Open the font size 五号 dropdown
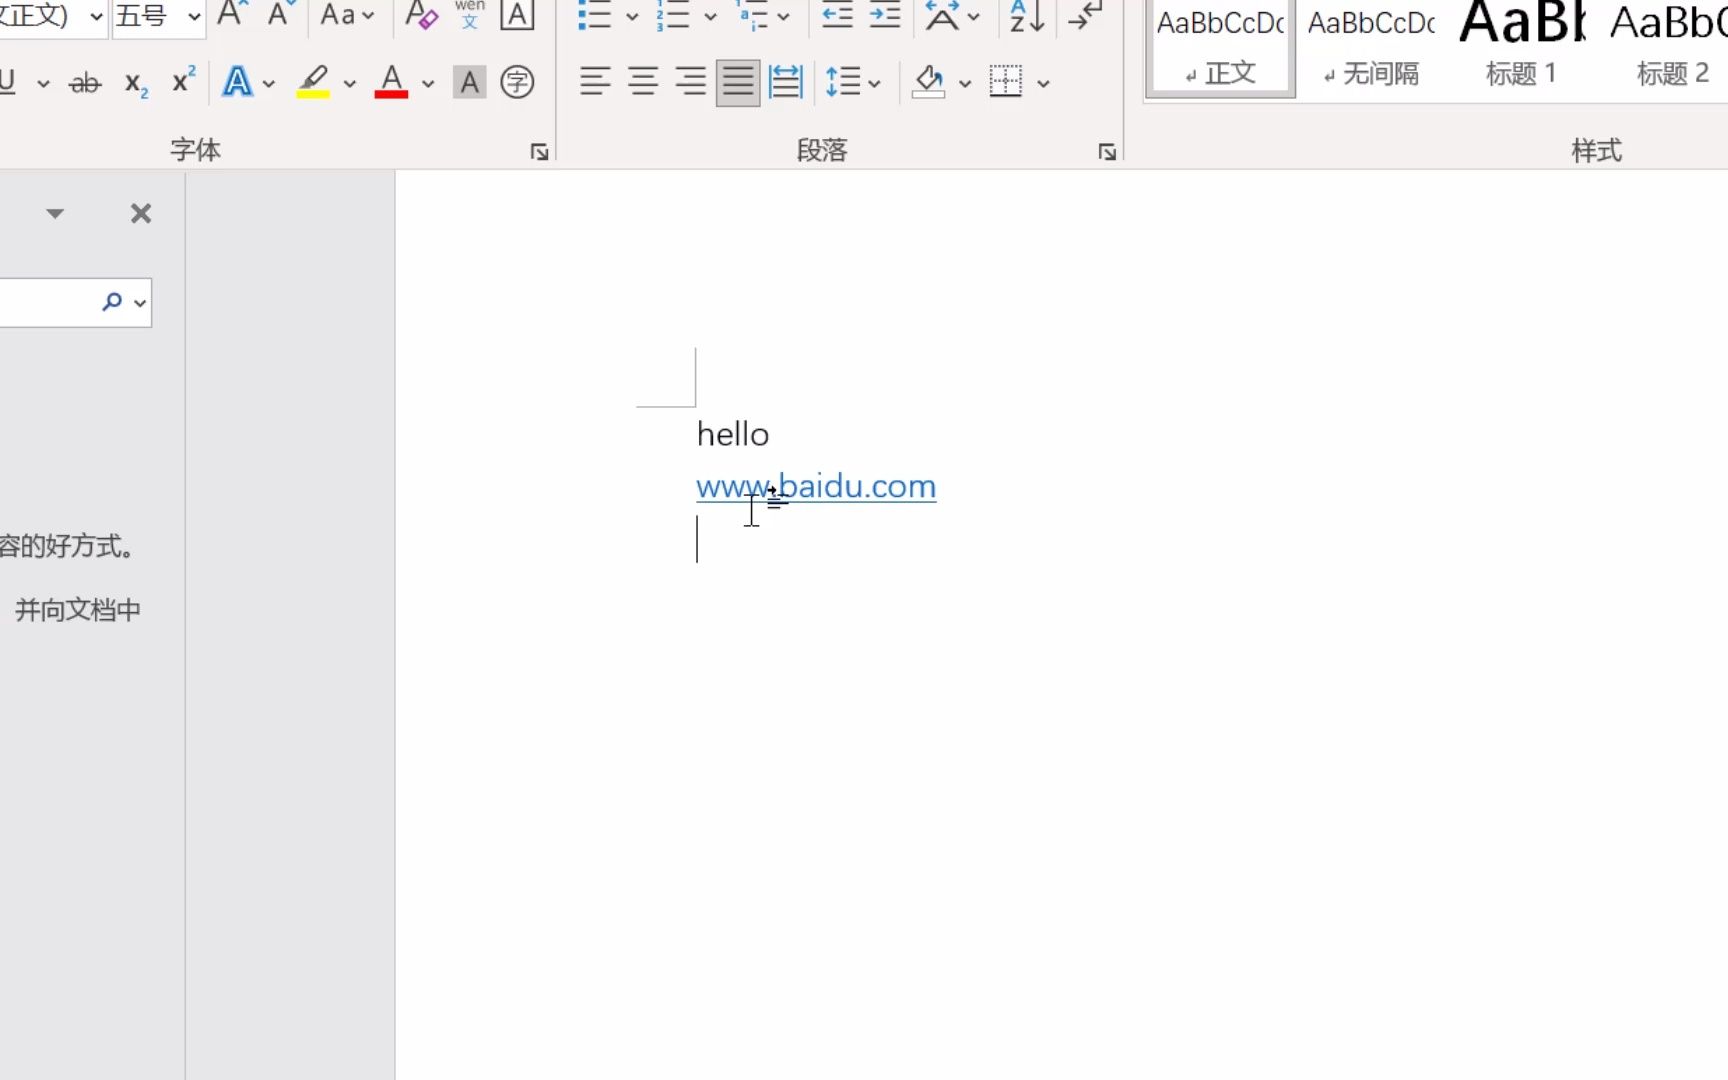1728x1080 pixels. coord(194,16)
